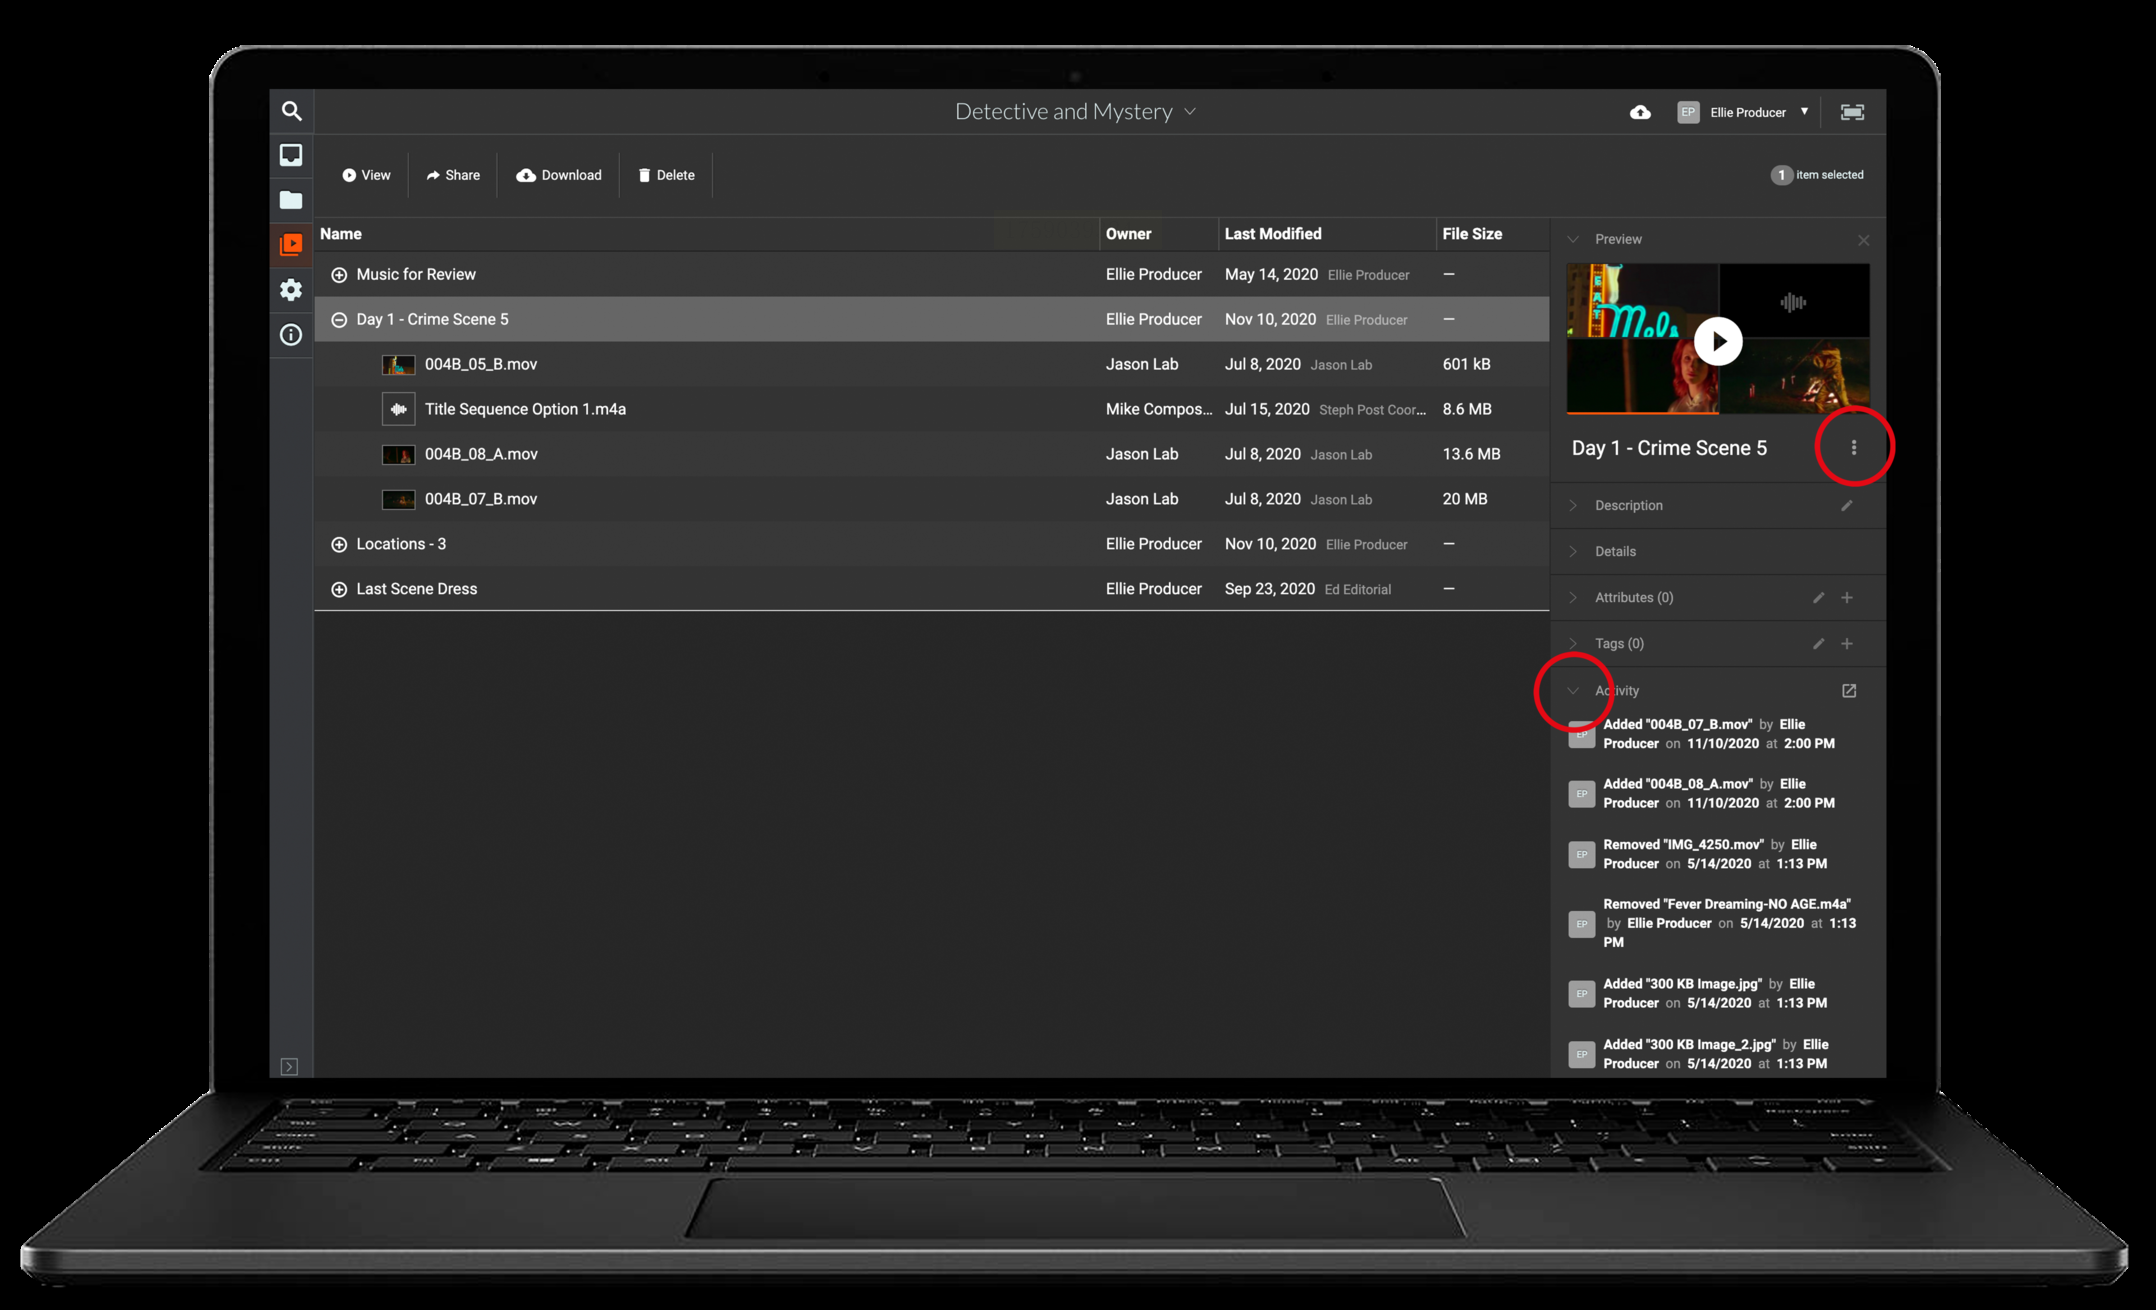Edit Description with pencil icon
The height and width of the screenshot is (1310, 2156).
(x=1847, y=506)
